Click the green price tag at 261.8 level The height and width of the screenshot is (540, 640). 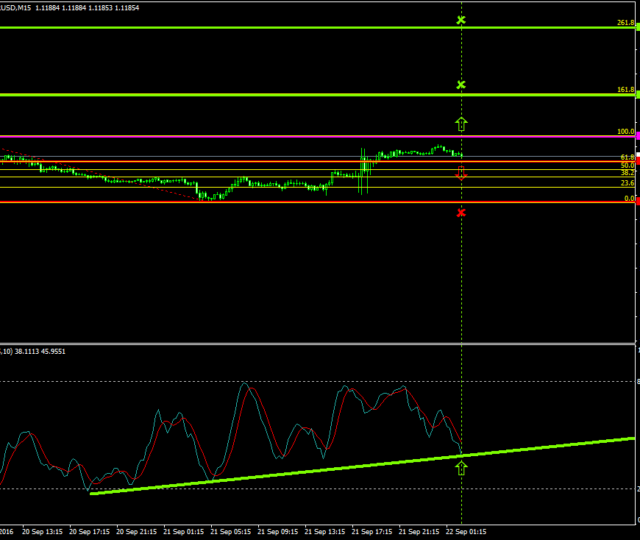(636, 28)
